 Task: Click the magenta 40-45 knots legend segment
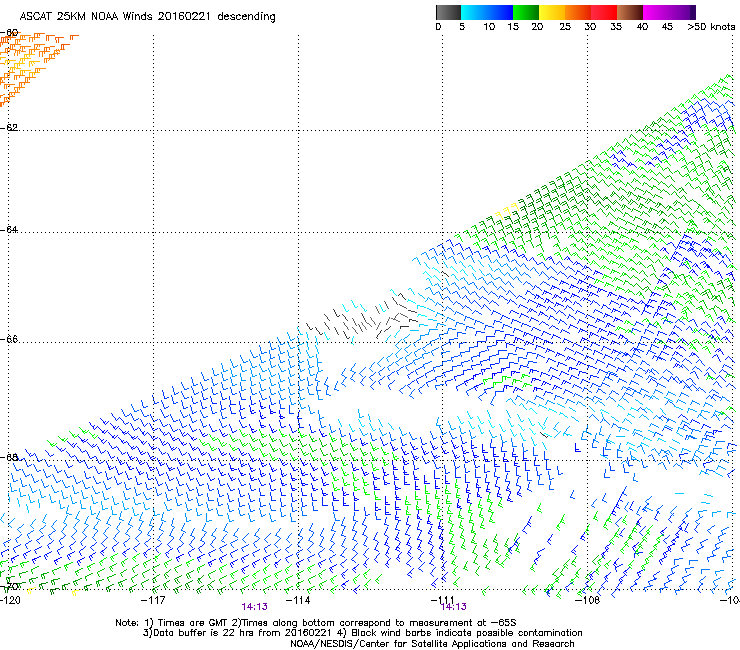(656, 12)
